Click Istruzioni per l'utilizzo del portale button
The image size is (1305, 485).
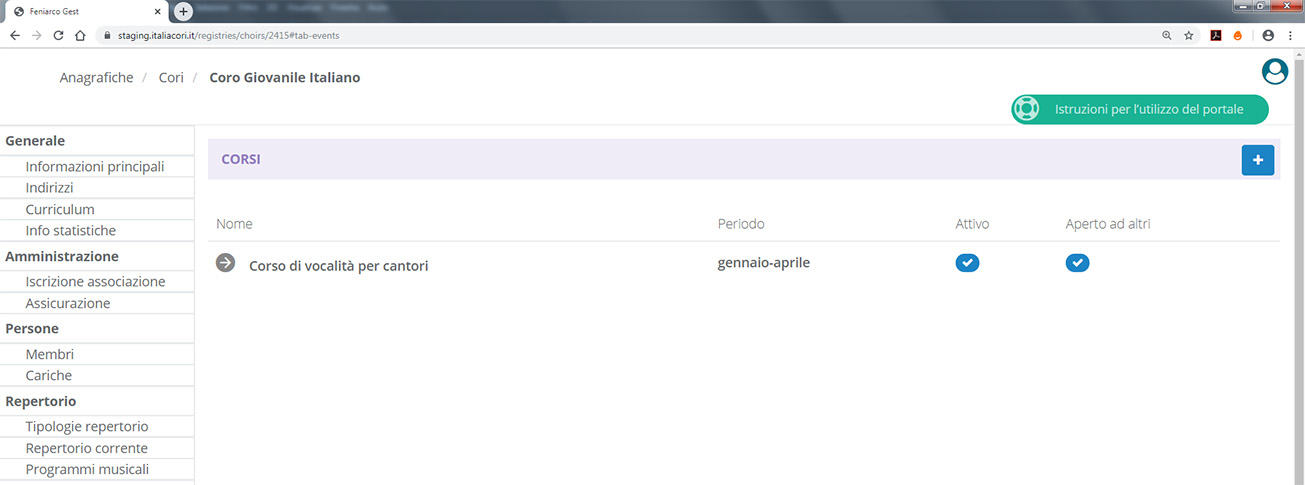point(1139,109)
